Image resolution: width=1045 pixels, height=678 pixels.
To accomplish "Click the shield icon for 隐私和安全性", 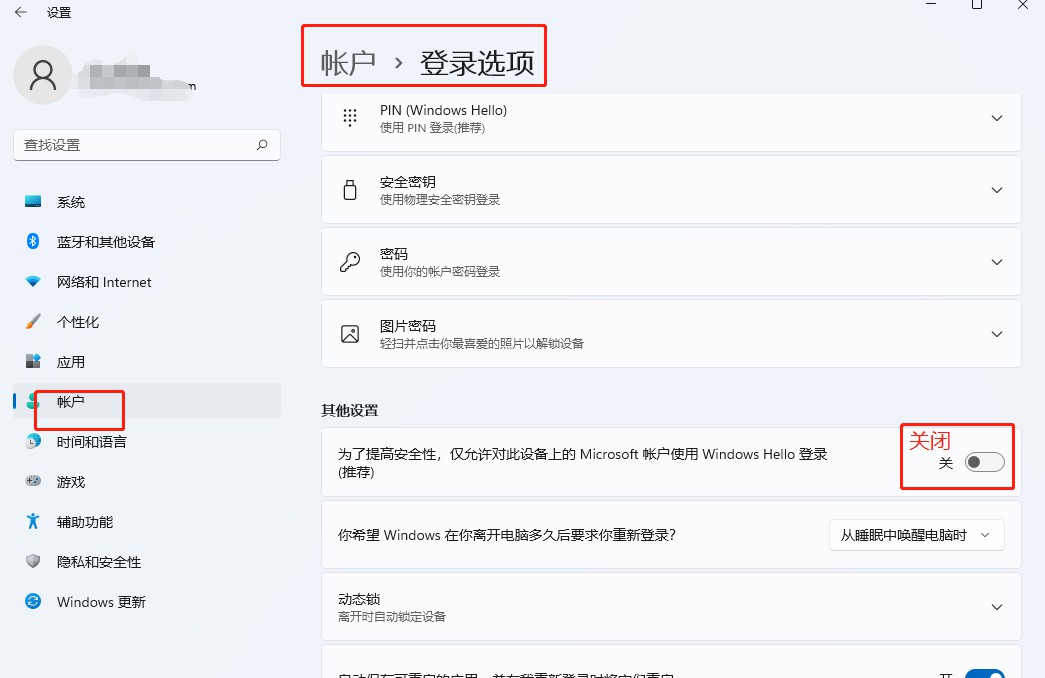I will pyautogui.click(x=33, y=561).
